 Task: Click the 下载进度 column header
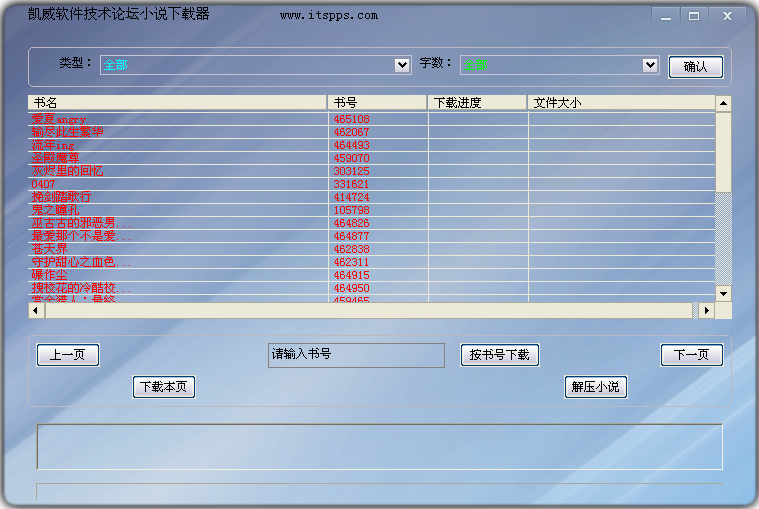point(477,103)
